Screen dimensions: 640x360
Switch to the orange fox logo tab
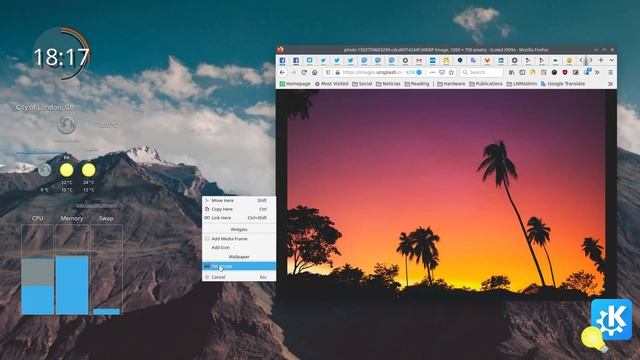click(x=487, y=60)
